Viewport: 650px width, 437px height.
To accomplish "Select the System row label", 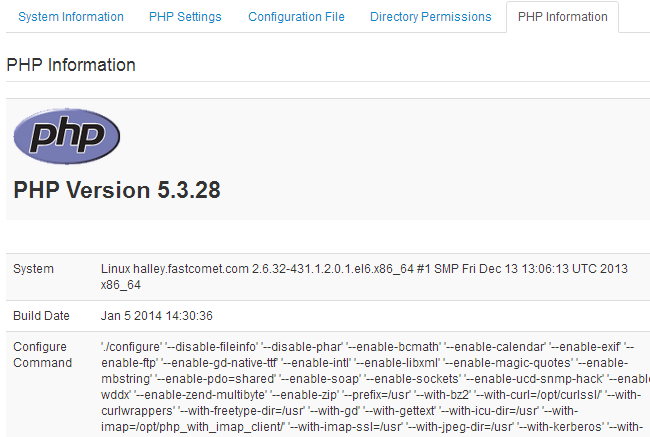I will (33, 269).
